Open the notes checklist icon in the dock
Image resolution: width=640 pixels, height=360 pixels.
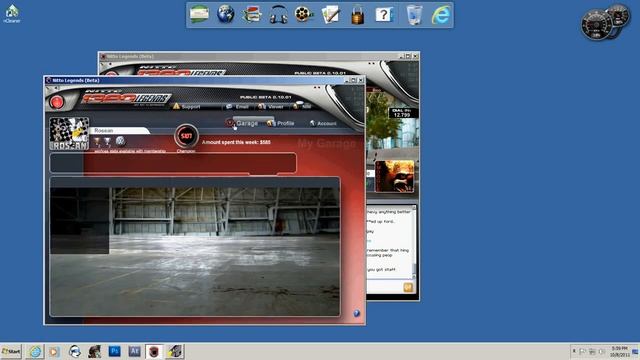pos(331,15)
